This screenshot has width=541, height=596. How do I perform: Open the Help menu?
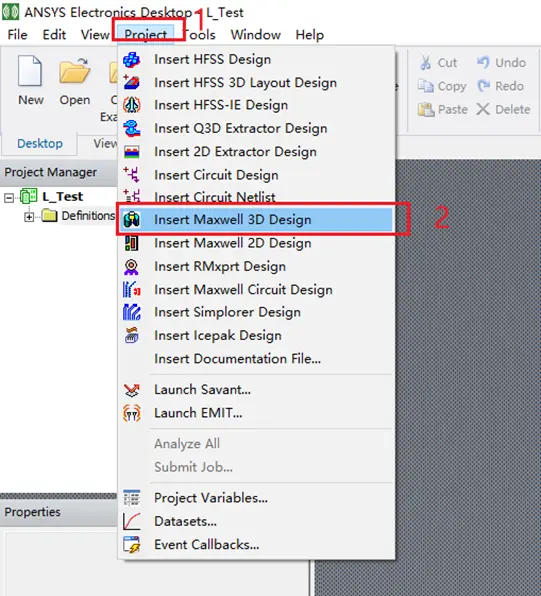click(x=310, y=35)
